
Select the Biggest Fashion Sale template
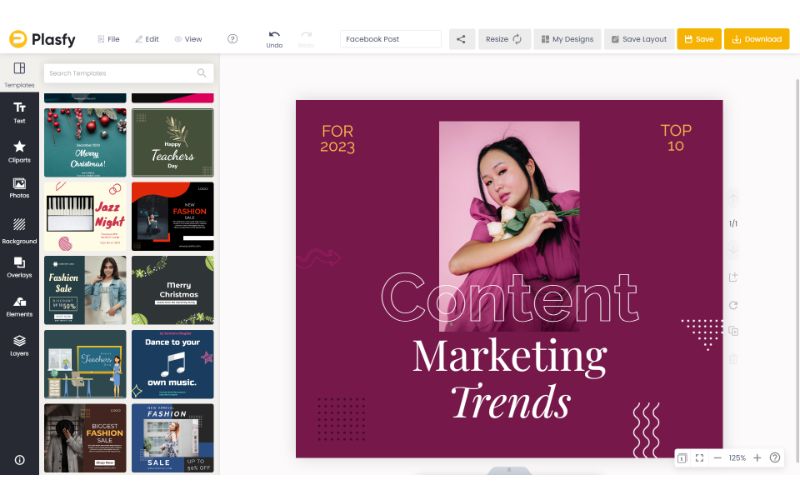(x=85, y=438)
